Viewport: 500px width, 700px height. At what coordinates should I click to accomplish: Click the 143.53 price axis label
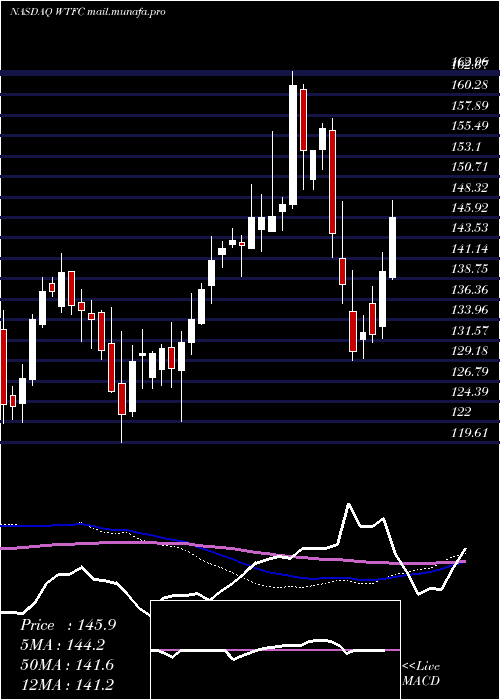469,228
